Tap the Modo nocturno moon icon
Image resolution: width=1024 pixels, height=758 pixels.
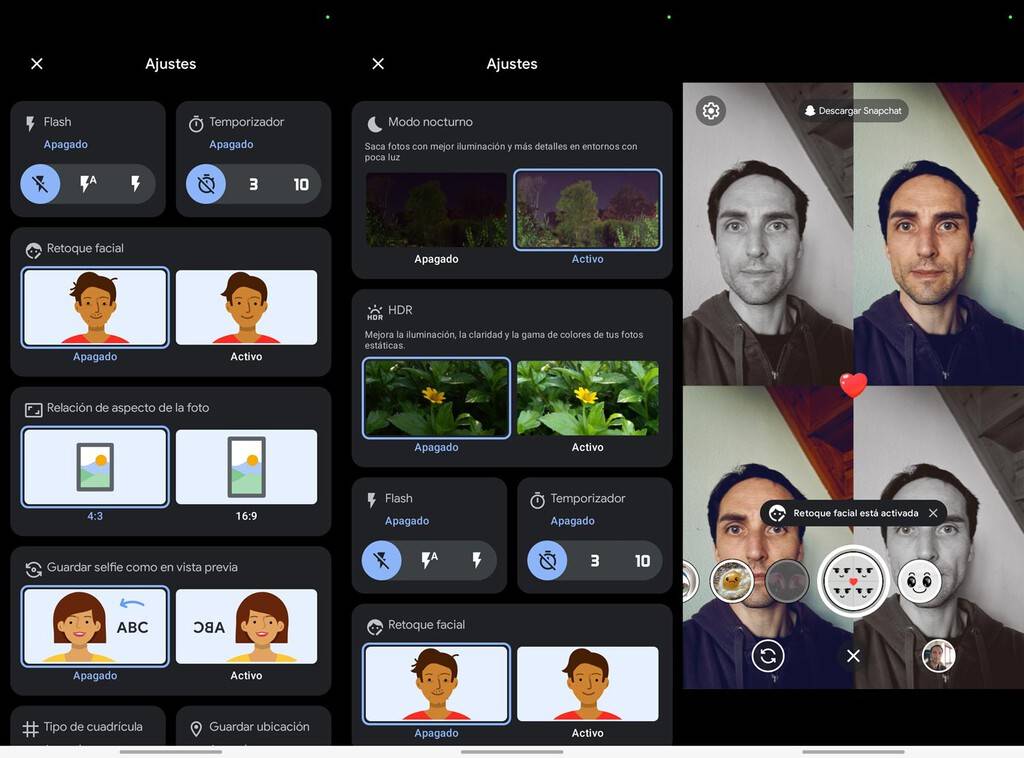374,123
